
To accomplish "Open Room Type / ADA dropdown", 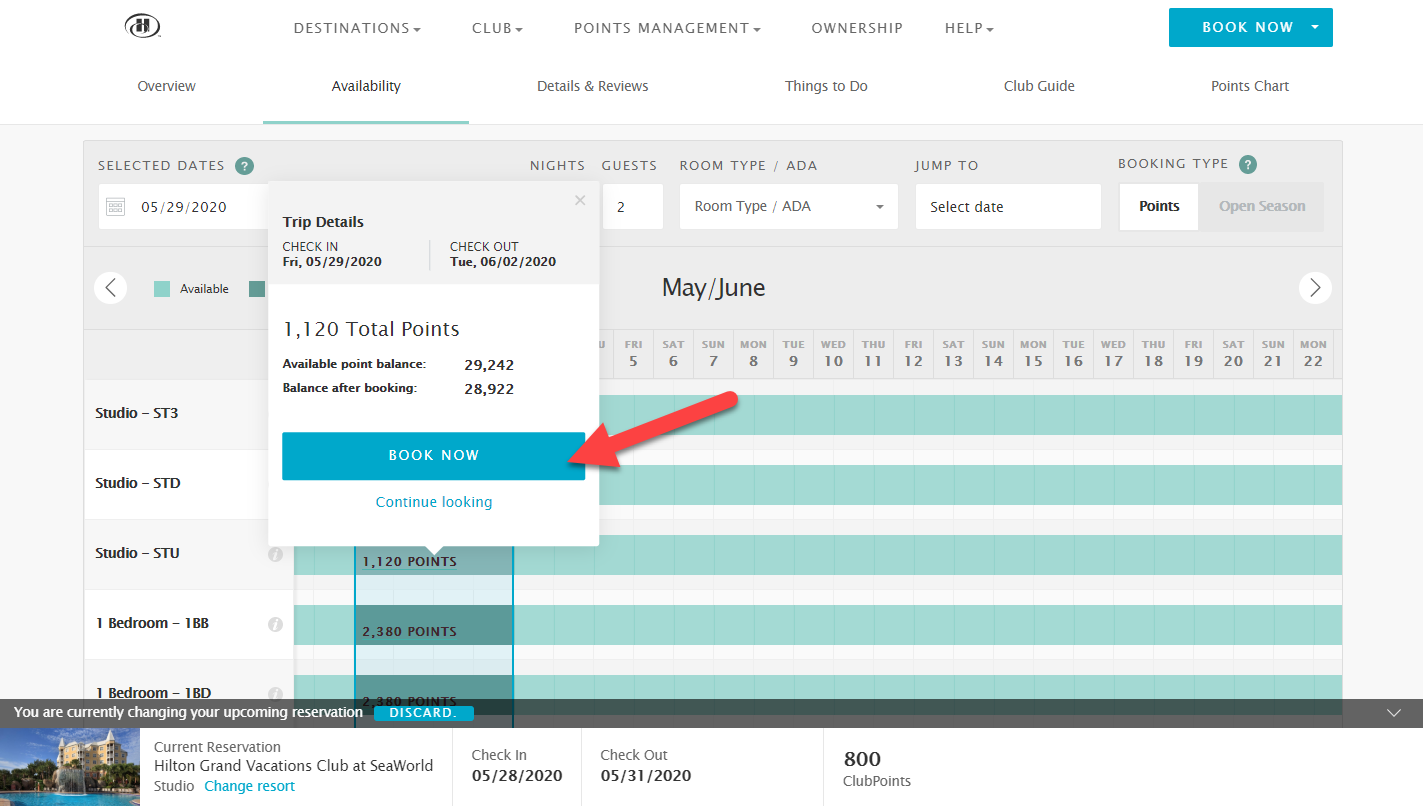I will pyautogui.click(x=788, y=207).
